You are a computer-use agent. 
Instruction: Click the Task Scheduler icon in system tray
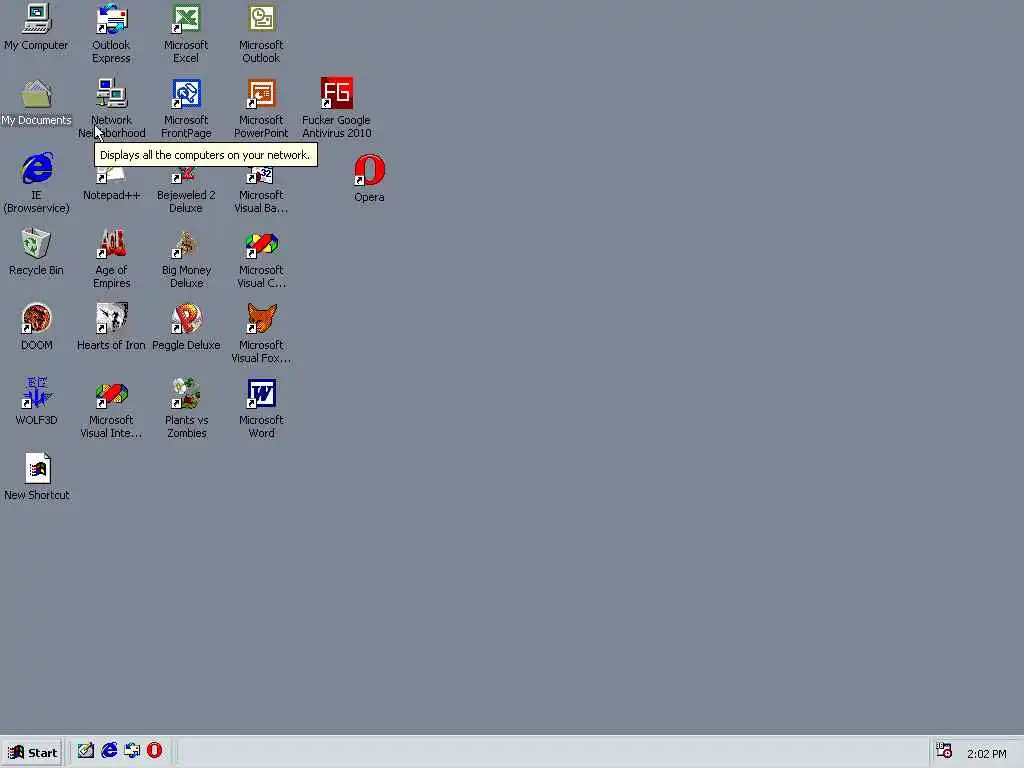point(944,751)
